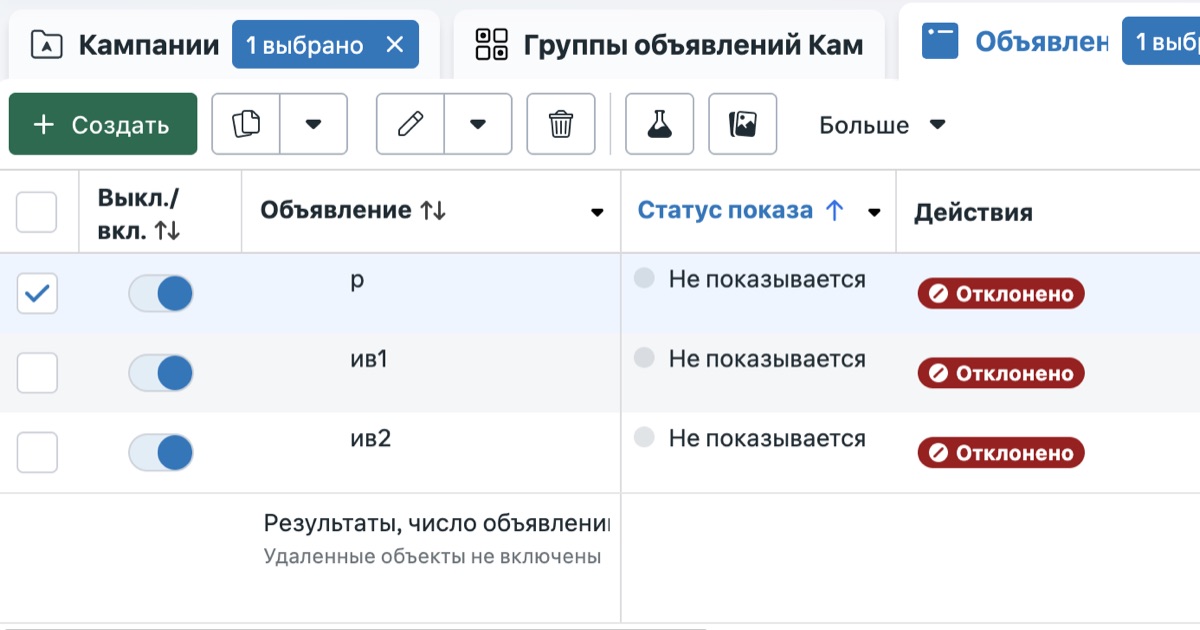This screenshot has width=1200, height=630.
Task: Turn off the toggle for ad ив1
Action: tap(161, 373)
